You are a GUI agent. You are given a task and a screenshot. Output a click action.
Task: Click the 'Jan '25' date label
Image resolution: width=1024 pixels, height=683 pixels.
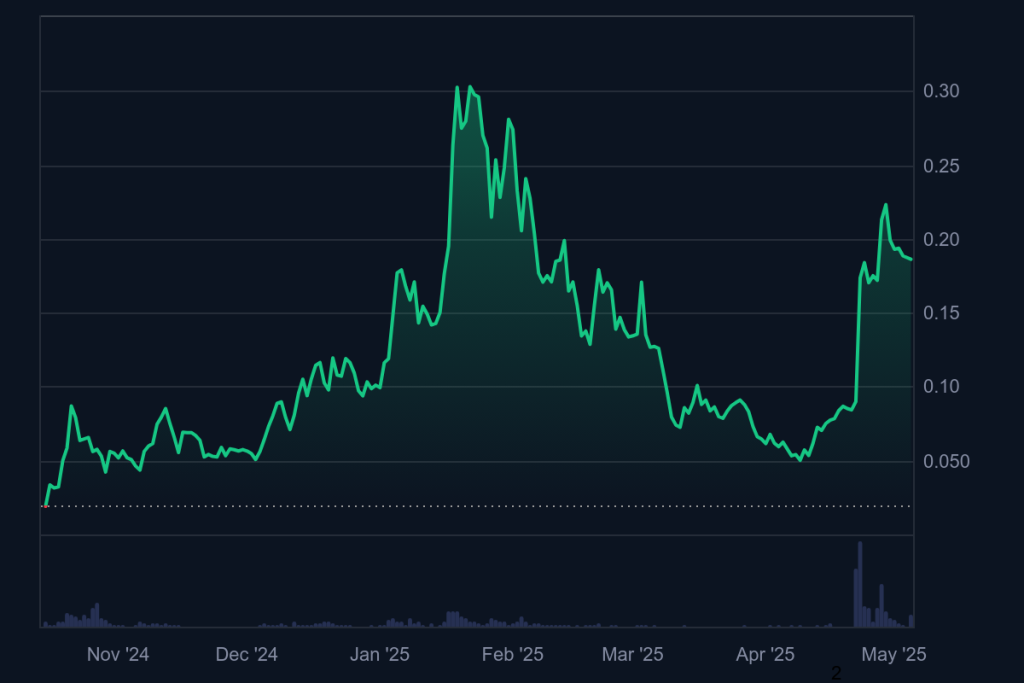(379, 654)
